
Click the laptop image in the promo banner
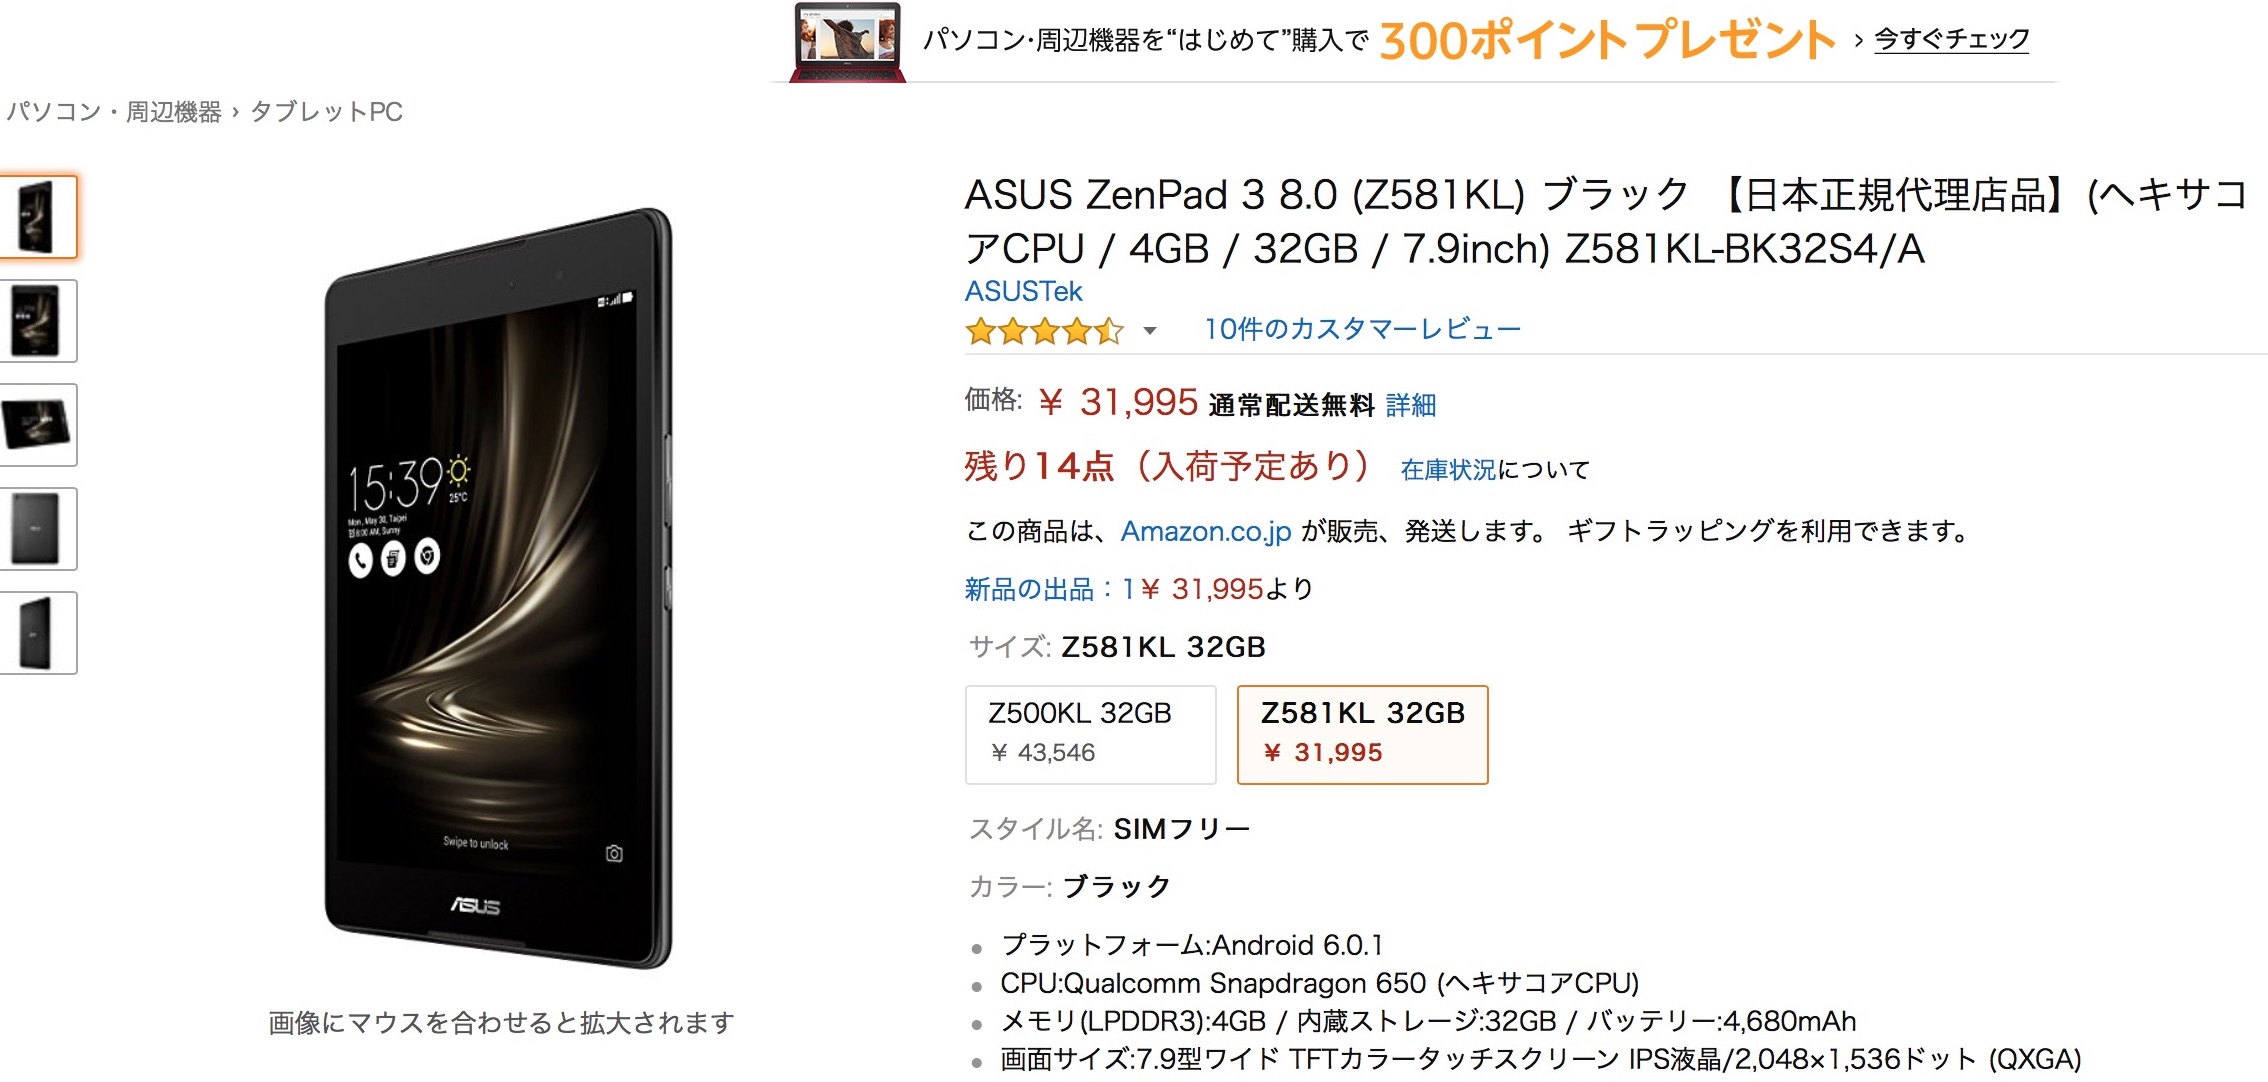848,43
